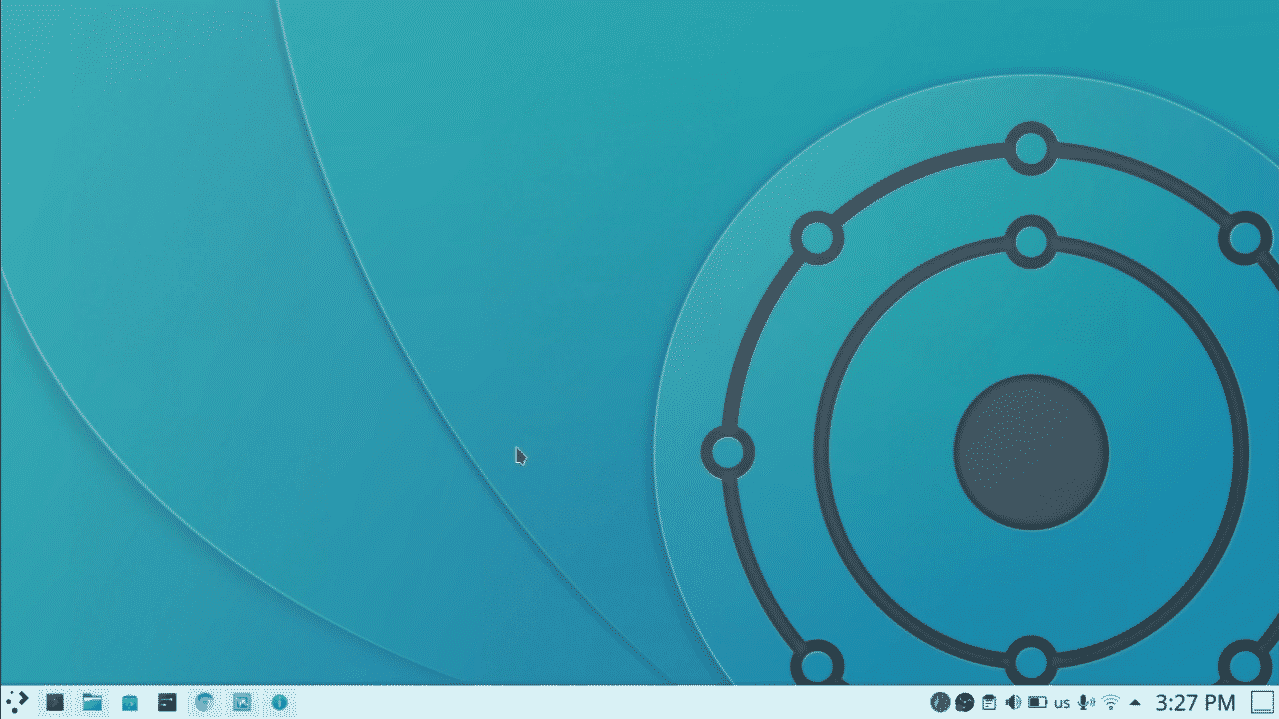Open the teal software store bag icon
Image resolution: width=1279 pixels, height=719 pixels.
pos(130,703)
